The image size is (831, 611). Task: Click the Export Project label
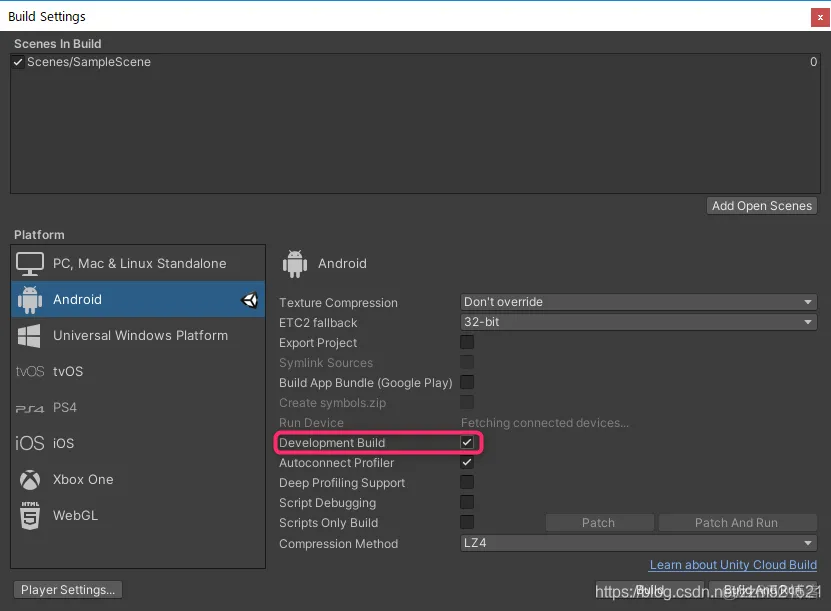coord(318,343)
